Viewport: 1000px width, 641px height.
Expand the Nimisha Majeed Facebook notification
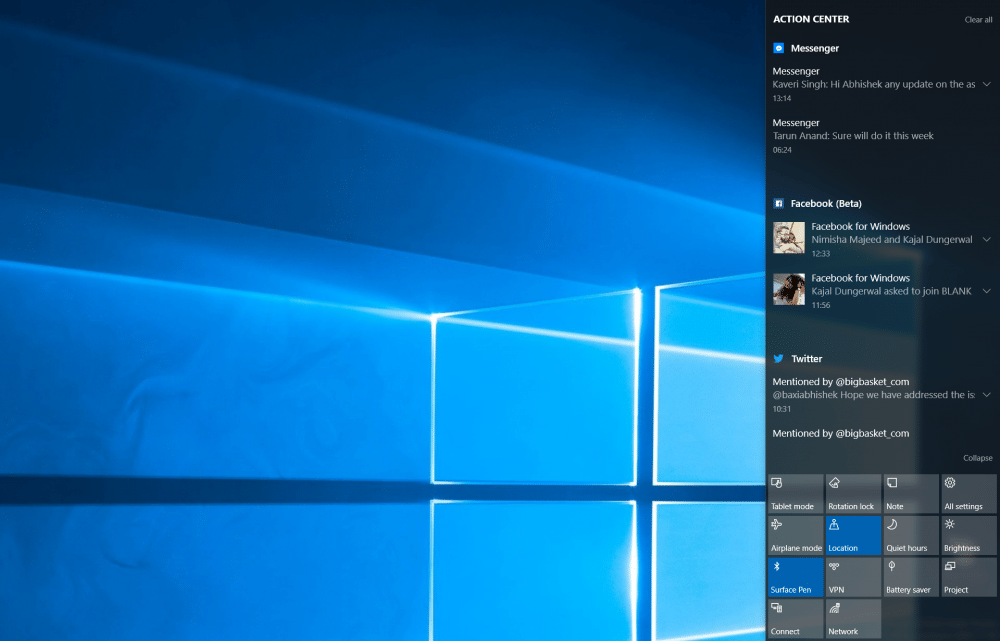tap(986, 239)
